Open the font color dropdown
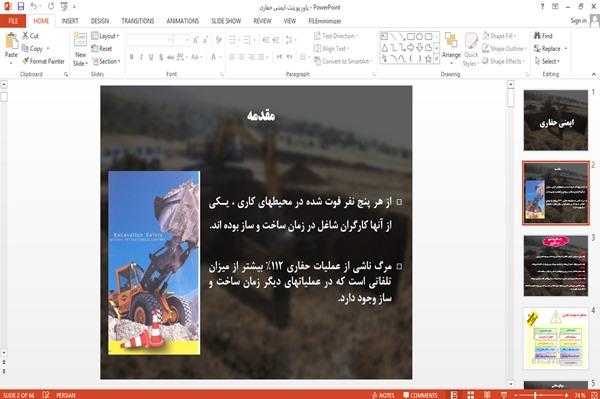 pyautogui.click(x=220, y=57)
